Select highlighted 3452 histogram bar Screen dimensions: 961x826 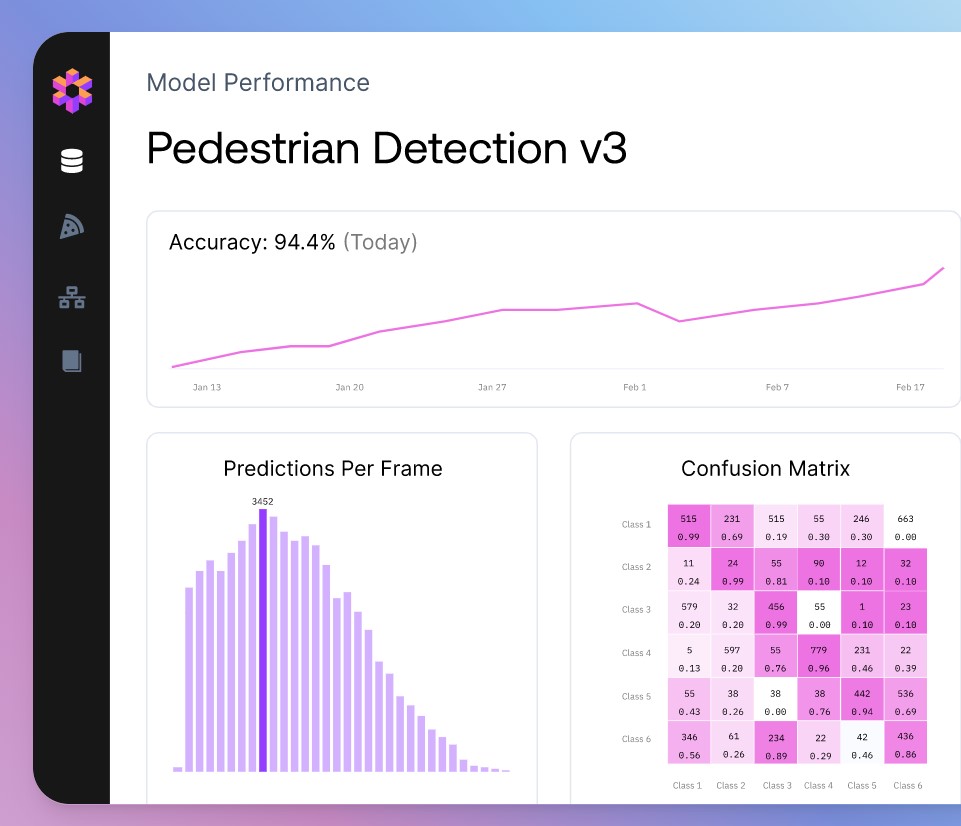(263, 640)
